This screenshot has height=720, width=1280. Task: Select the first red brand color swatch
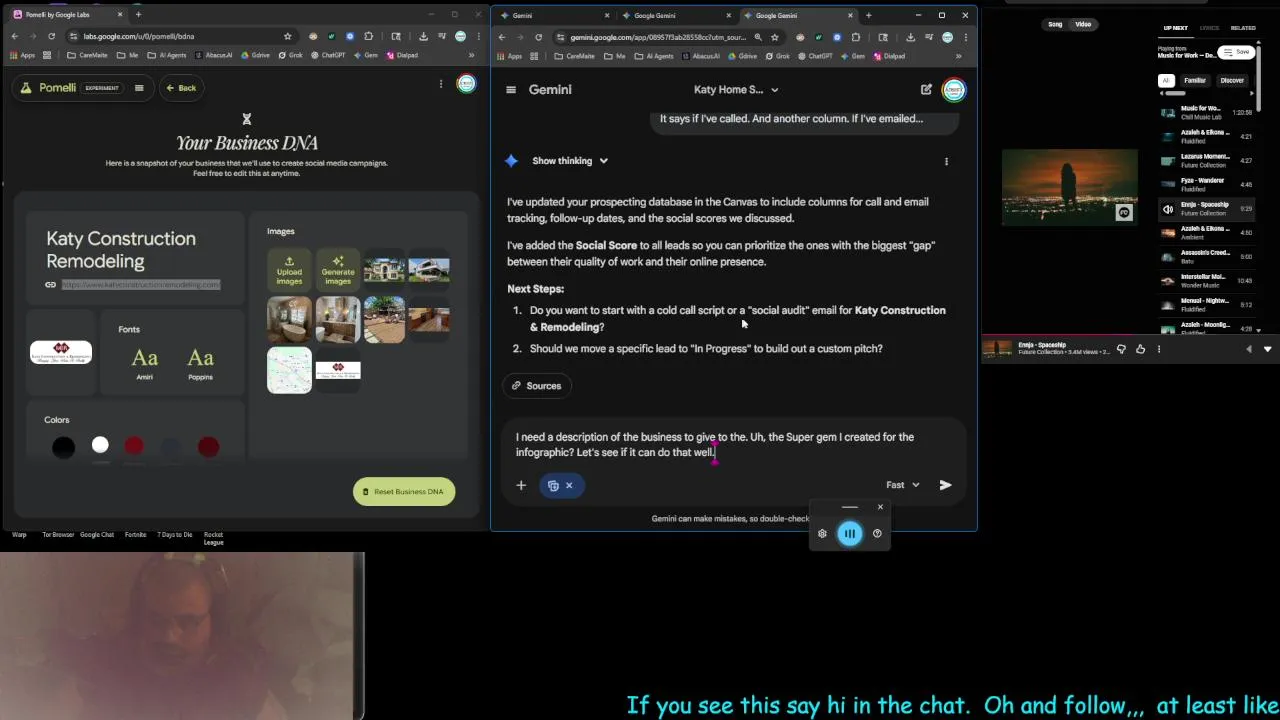pos(134,446)
